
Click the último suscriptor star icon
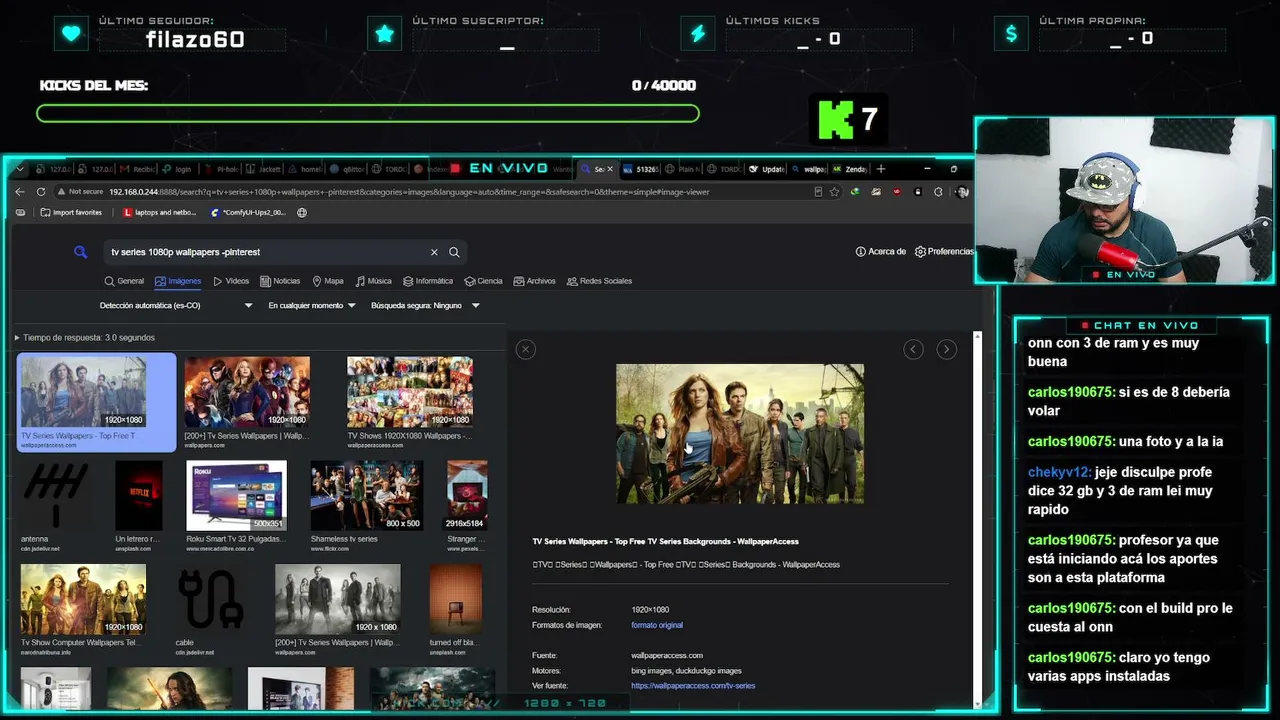(385, 33)
